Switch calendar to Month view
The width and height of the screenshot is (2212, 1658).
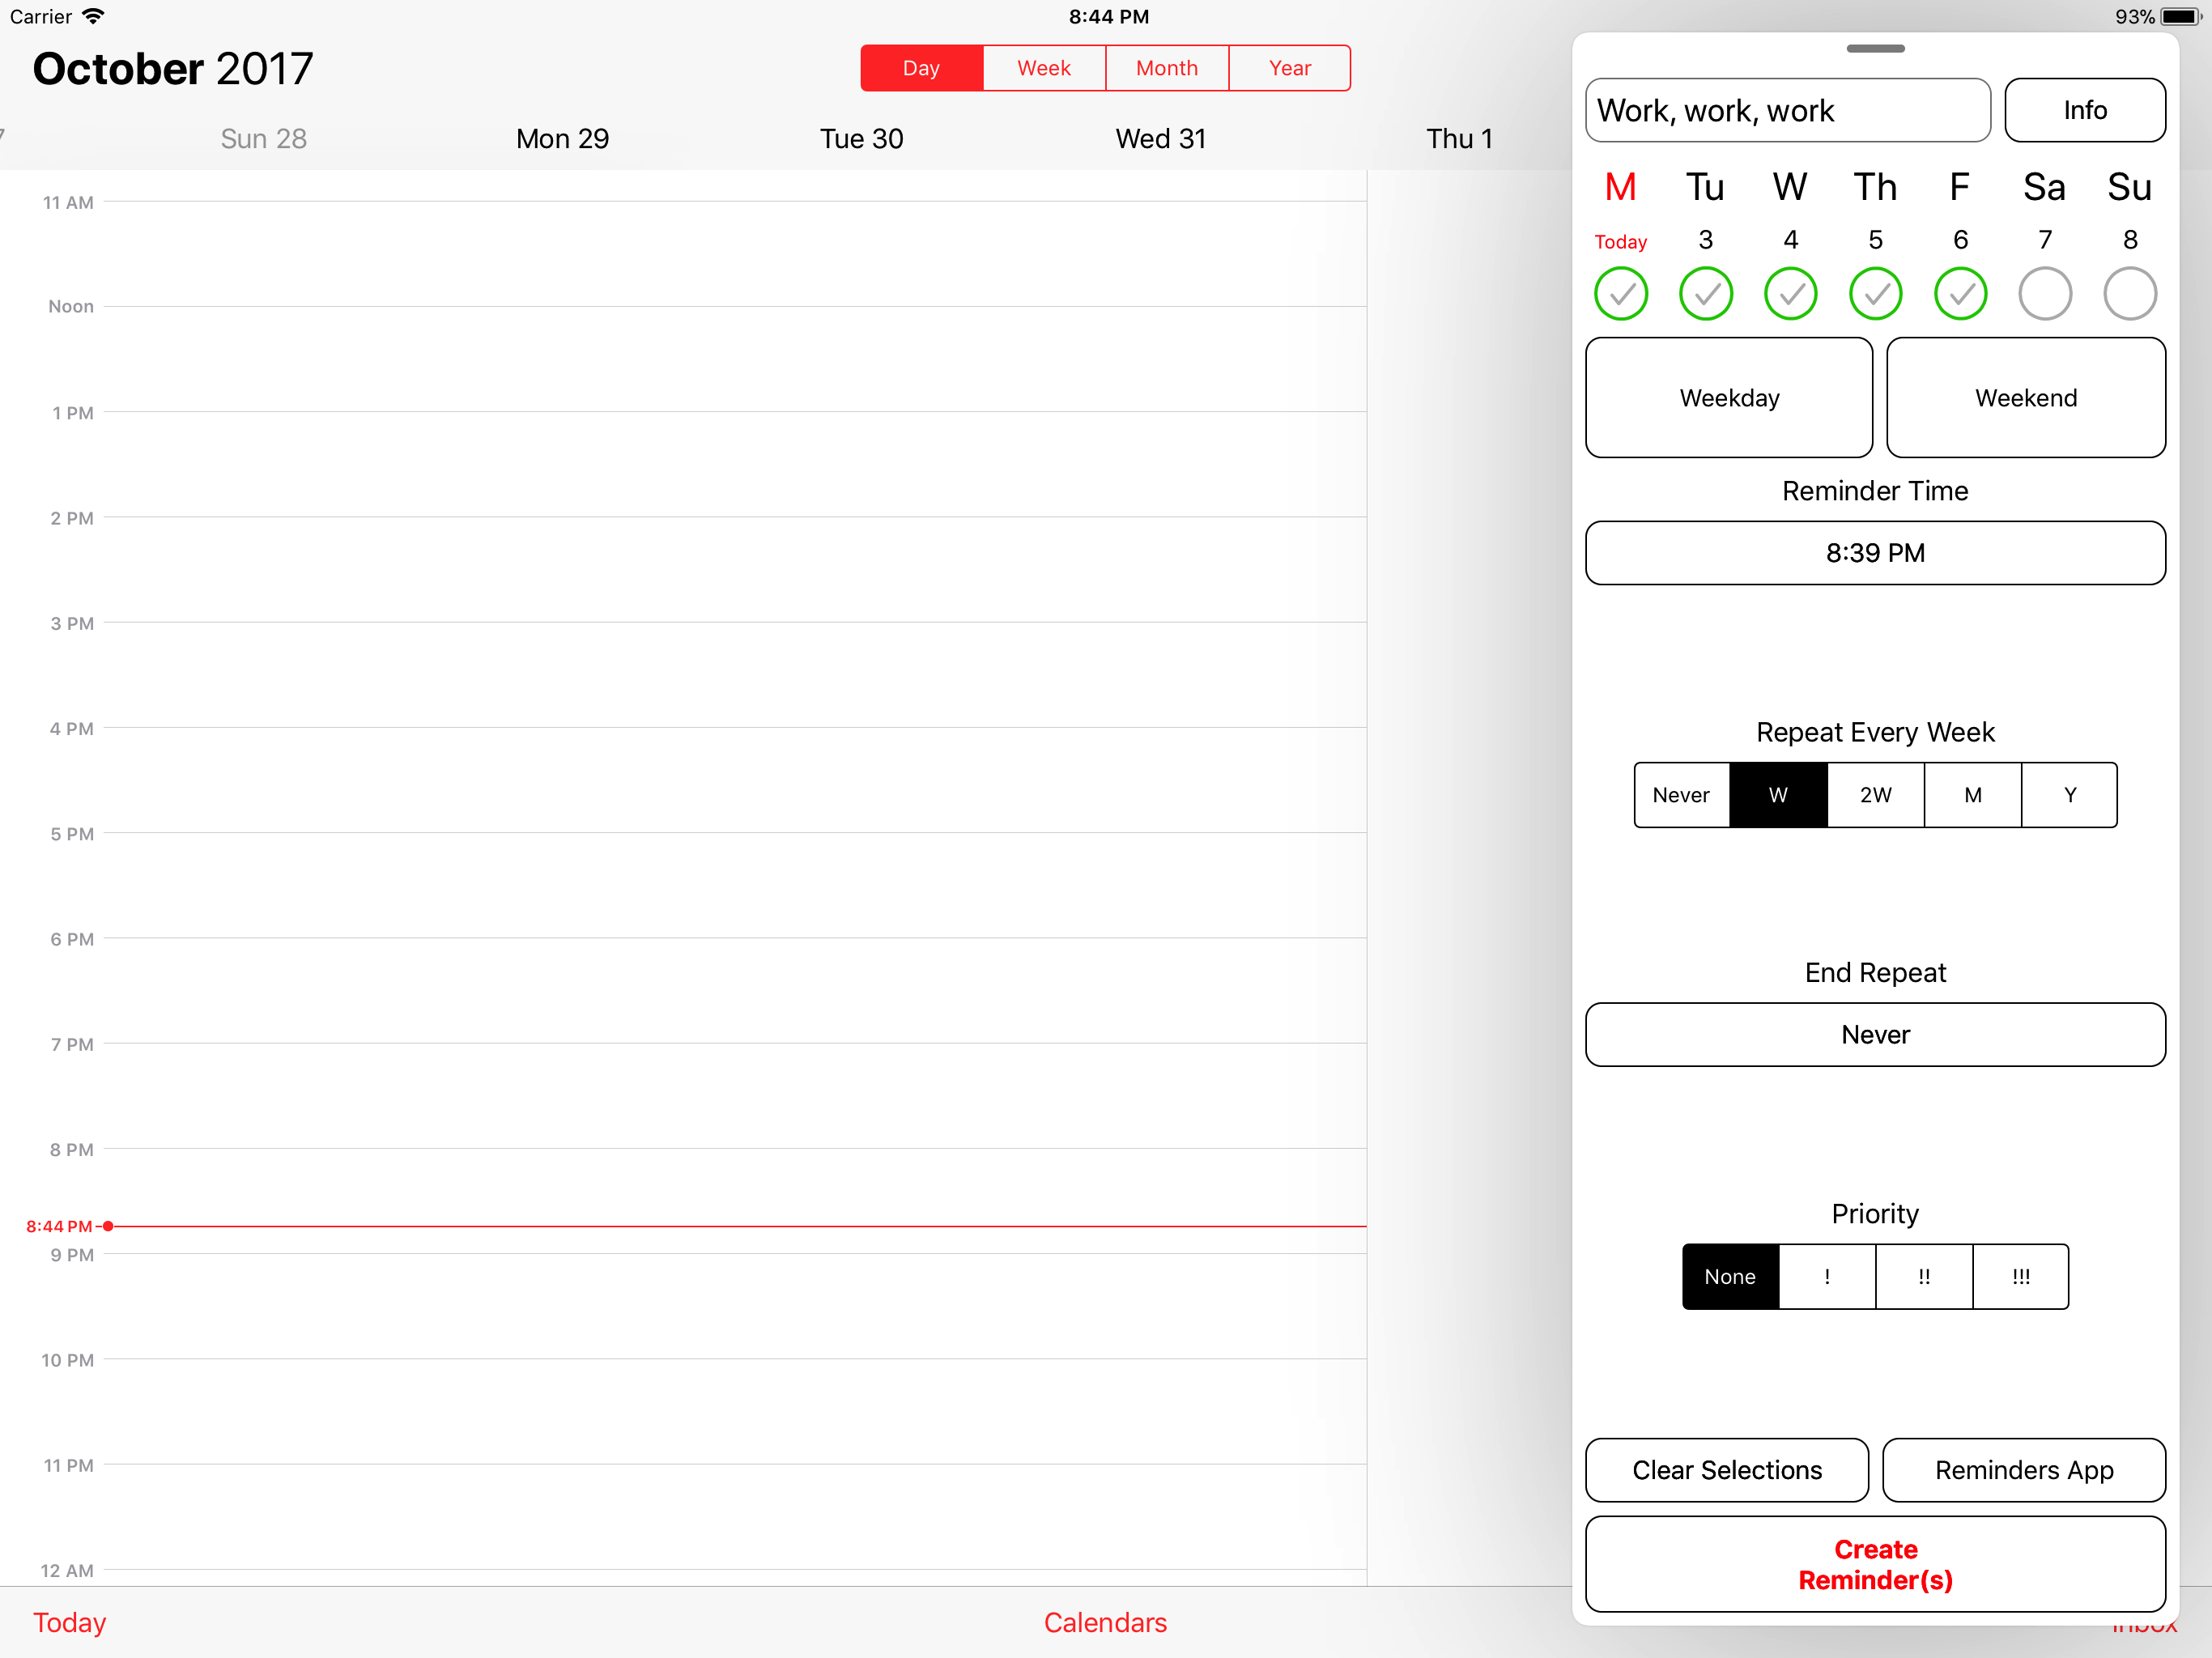coord(1167,68)
